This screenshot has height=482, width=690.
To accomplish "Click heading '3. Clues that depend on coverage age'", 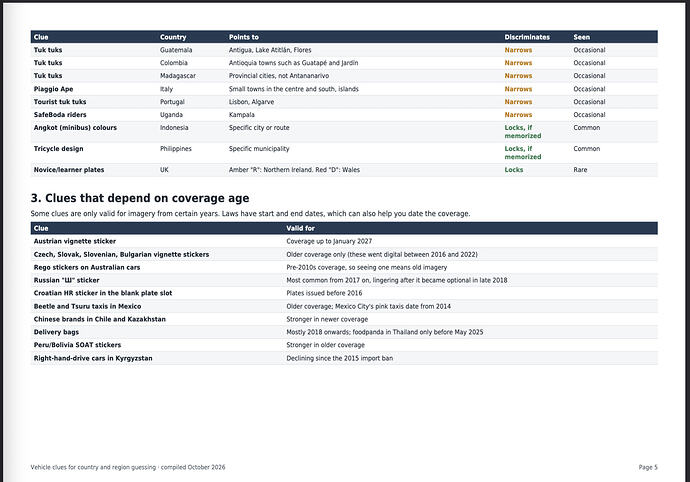I will (x=140, y=198).
